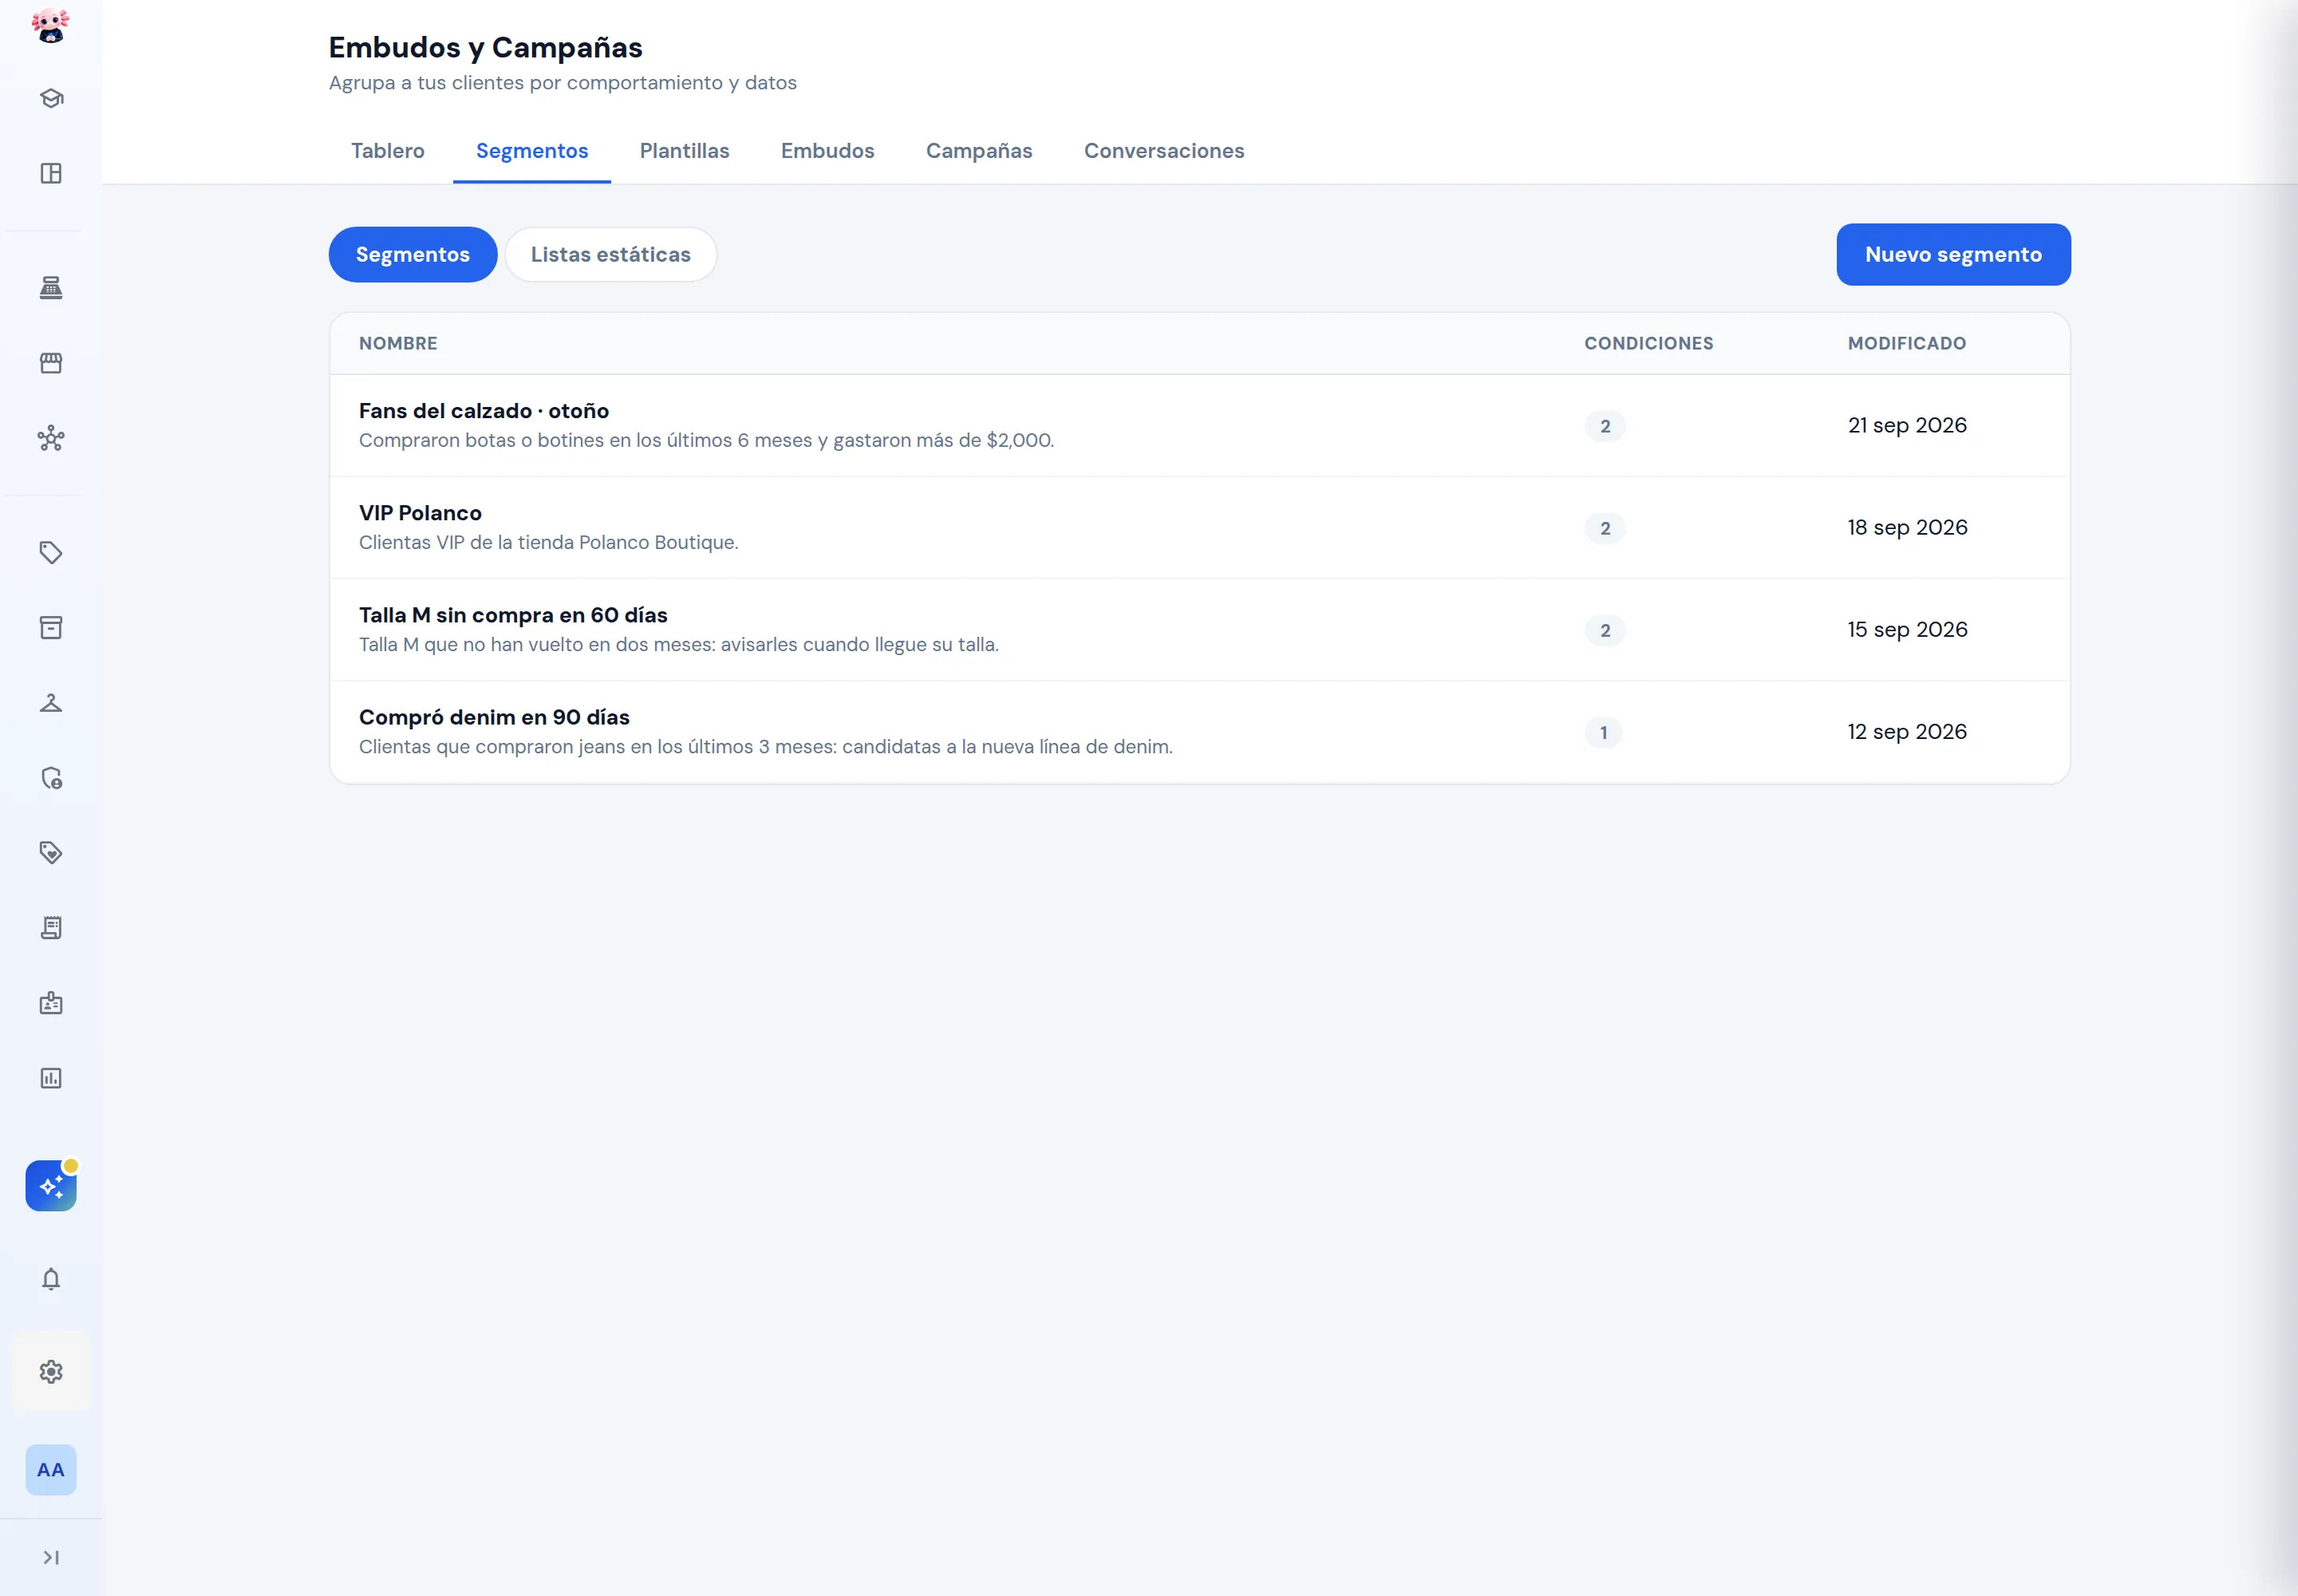Open the graduation cap learning icon

tap(51, 98)
